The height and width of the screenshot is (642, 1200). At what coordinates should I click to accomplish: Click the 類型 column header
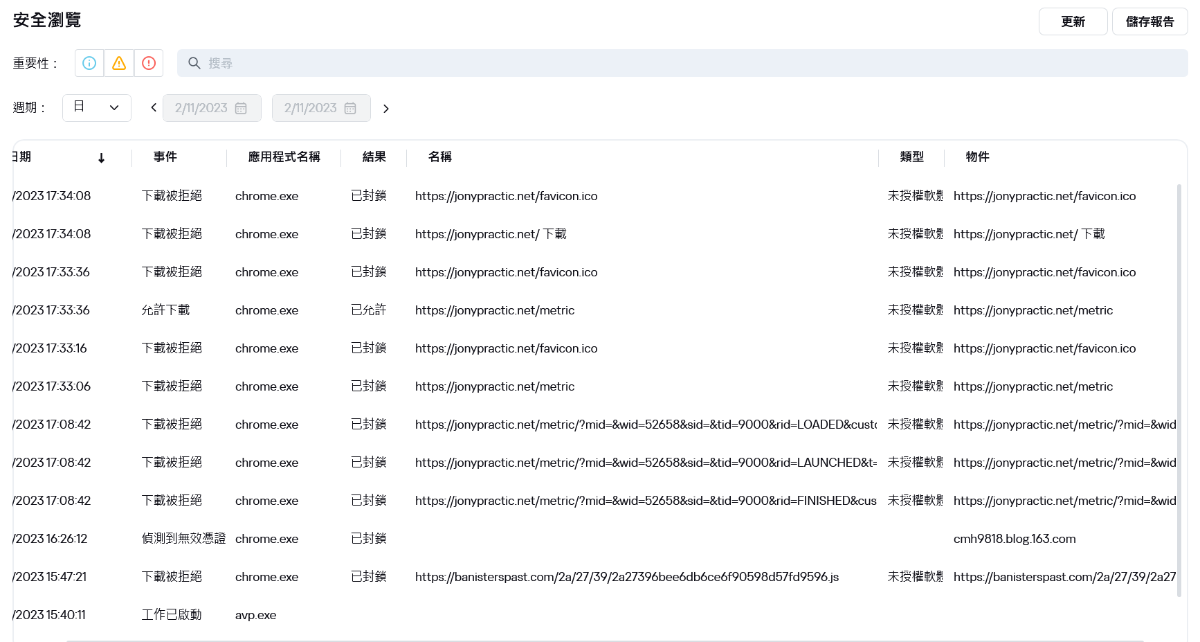coord(911,157)
